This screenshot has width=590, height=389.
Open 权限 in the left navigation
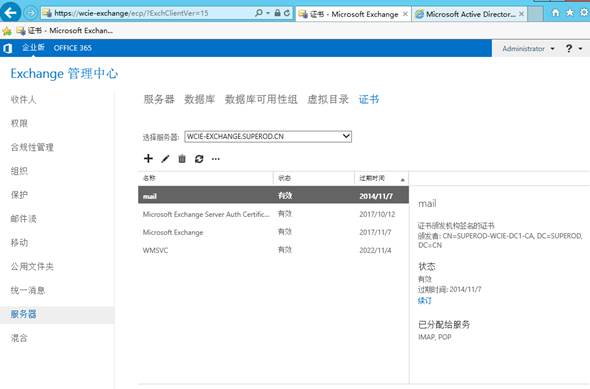(x=19, y=123)
